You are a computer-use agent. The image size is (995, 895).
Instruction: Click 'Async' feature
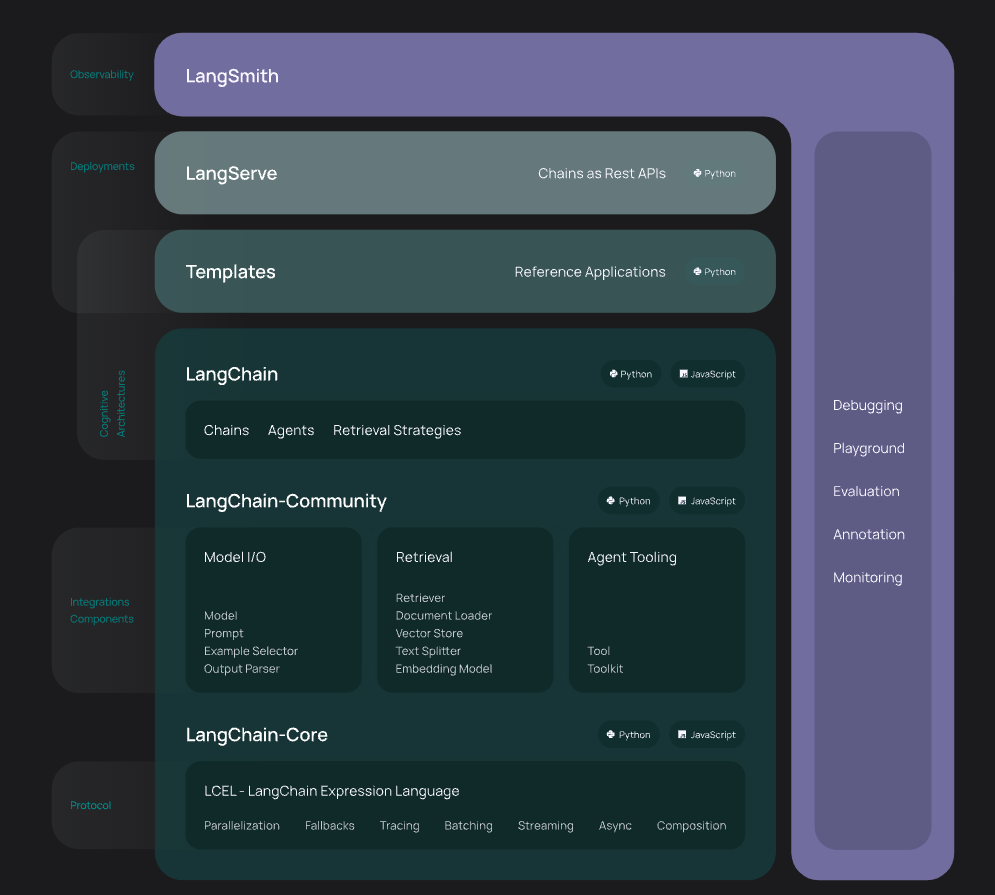coord(615,826)
